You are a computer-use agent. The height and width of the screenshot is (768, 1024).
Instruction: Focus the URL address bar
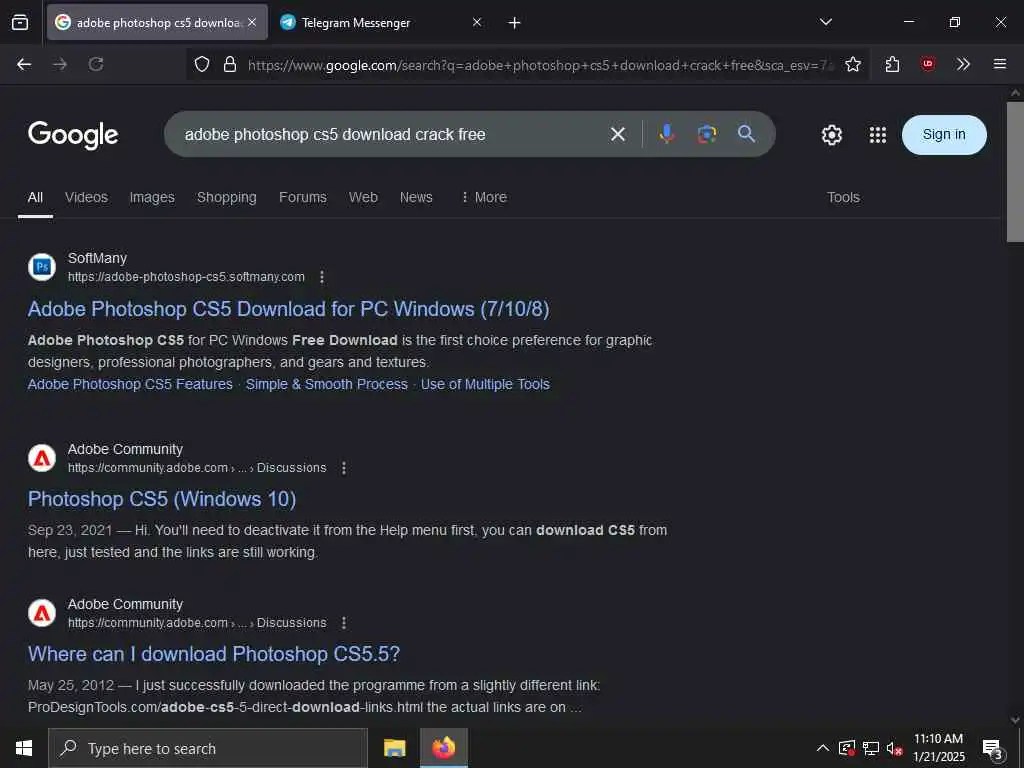click(539, 65)
